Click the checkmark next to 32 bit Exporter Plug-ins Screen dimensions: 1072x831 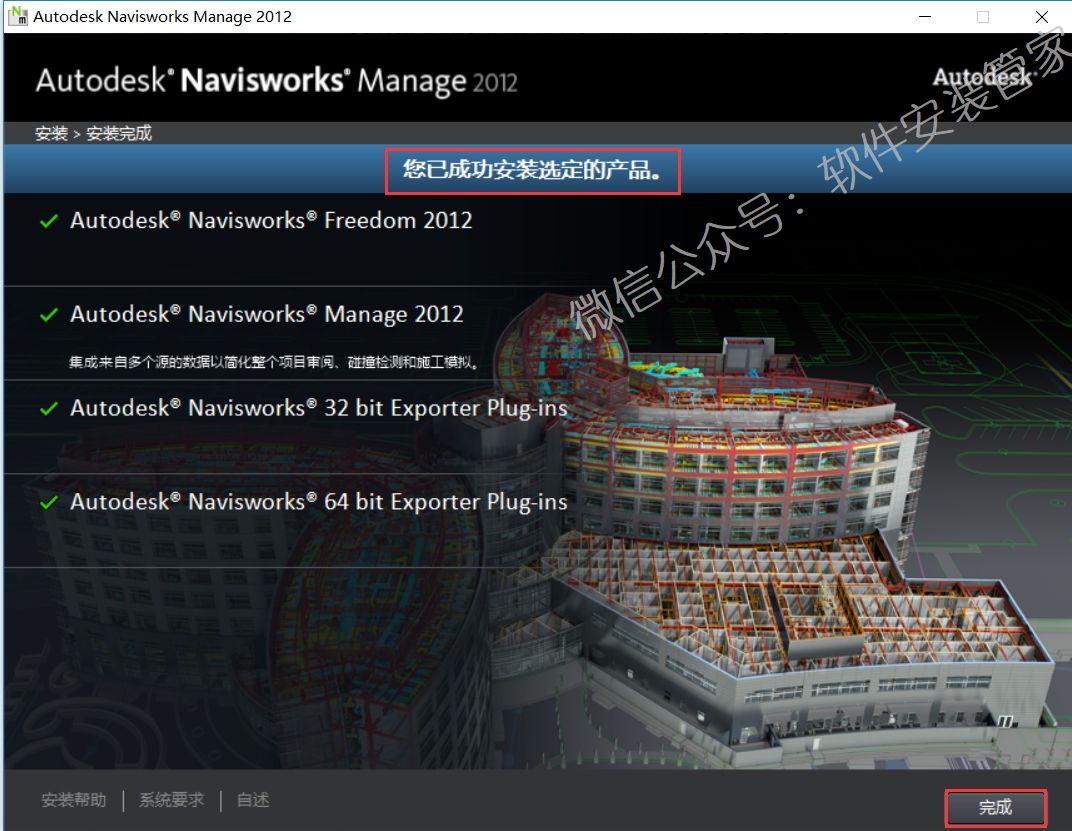48,409
